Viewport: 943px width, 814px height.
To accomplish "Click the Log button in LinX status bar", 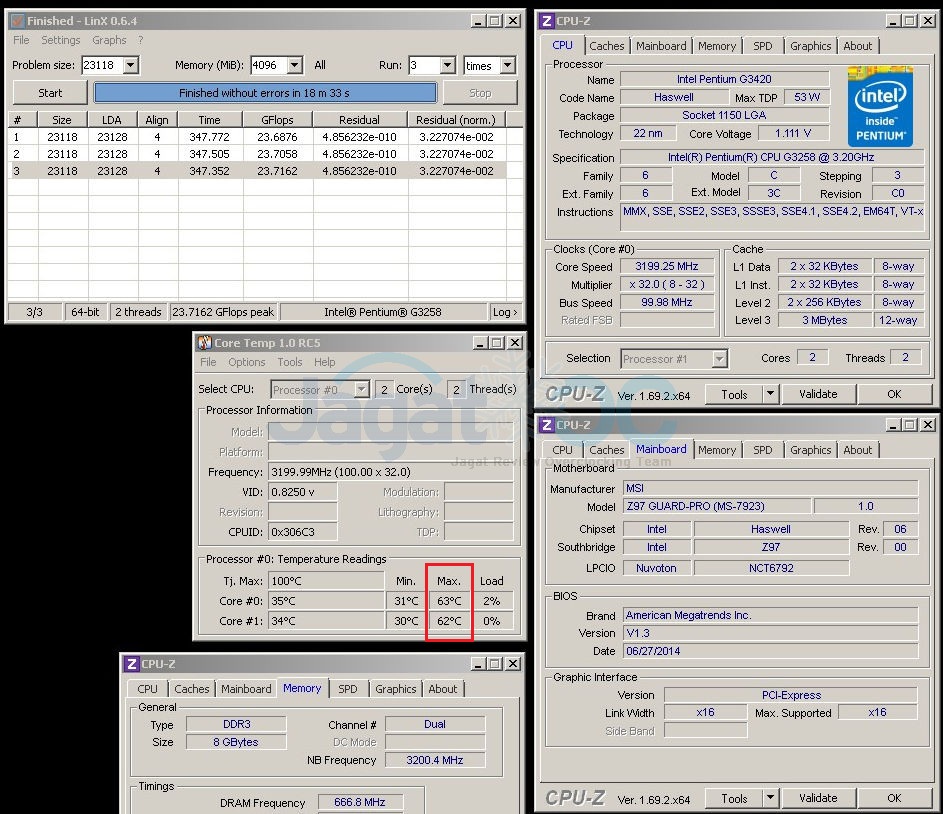I will [x=506, y=312].
